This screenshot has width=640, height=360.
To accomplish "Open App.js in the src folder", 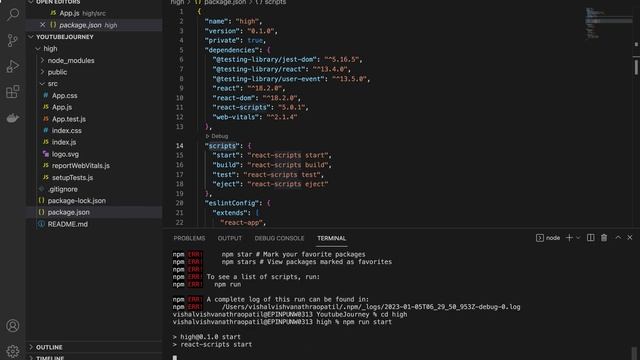I will pos(62,107).
